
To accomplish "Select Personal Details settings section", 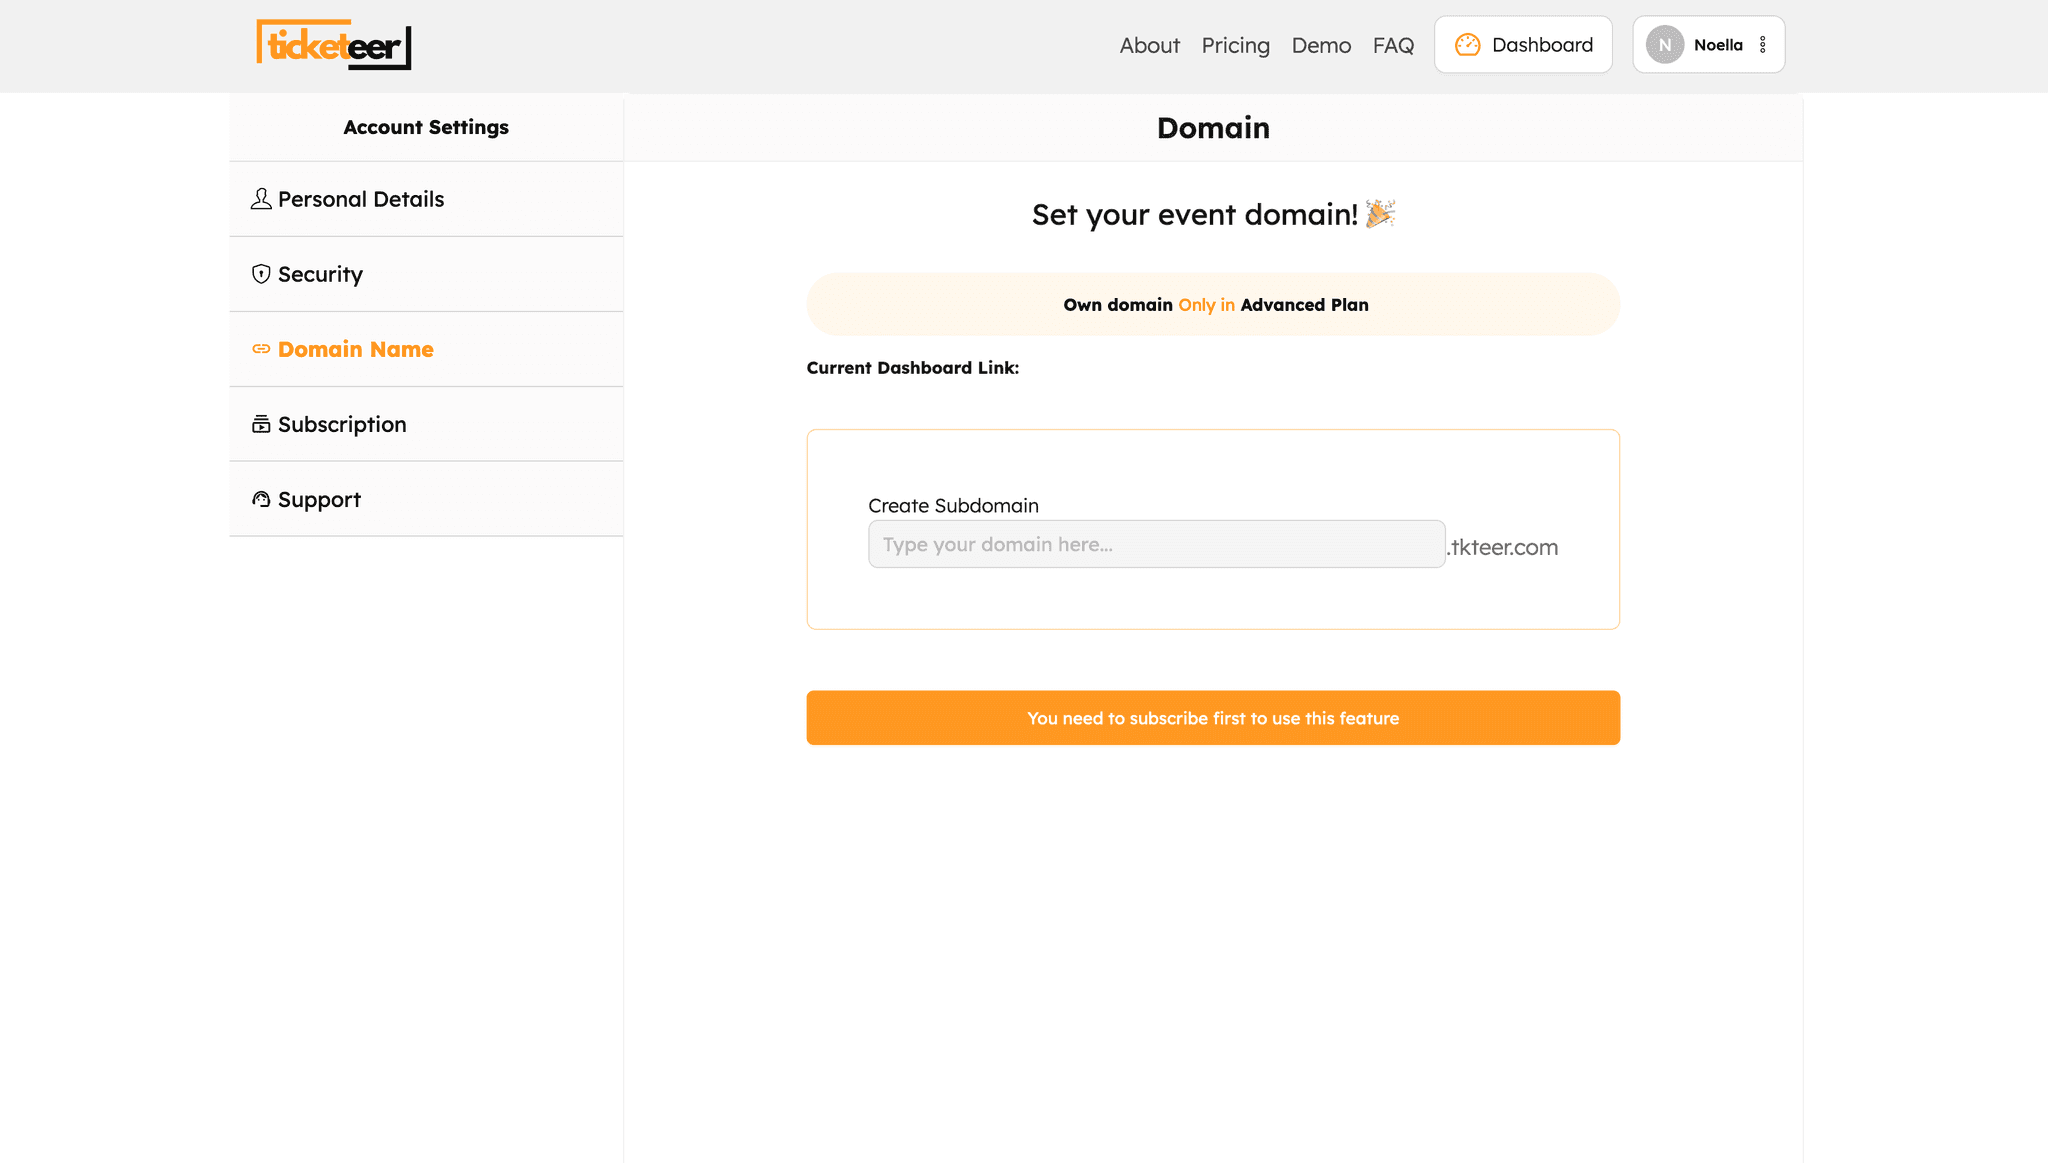I will [426, 198].
